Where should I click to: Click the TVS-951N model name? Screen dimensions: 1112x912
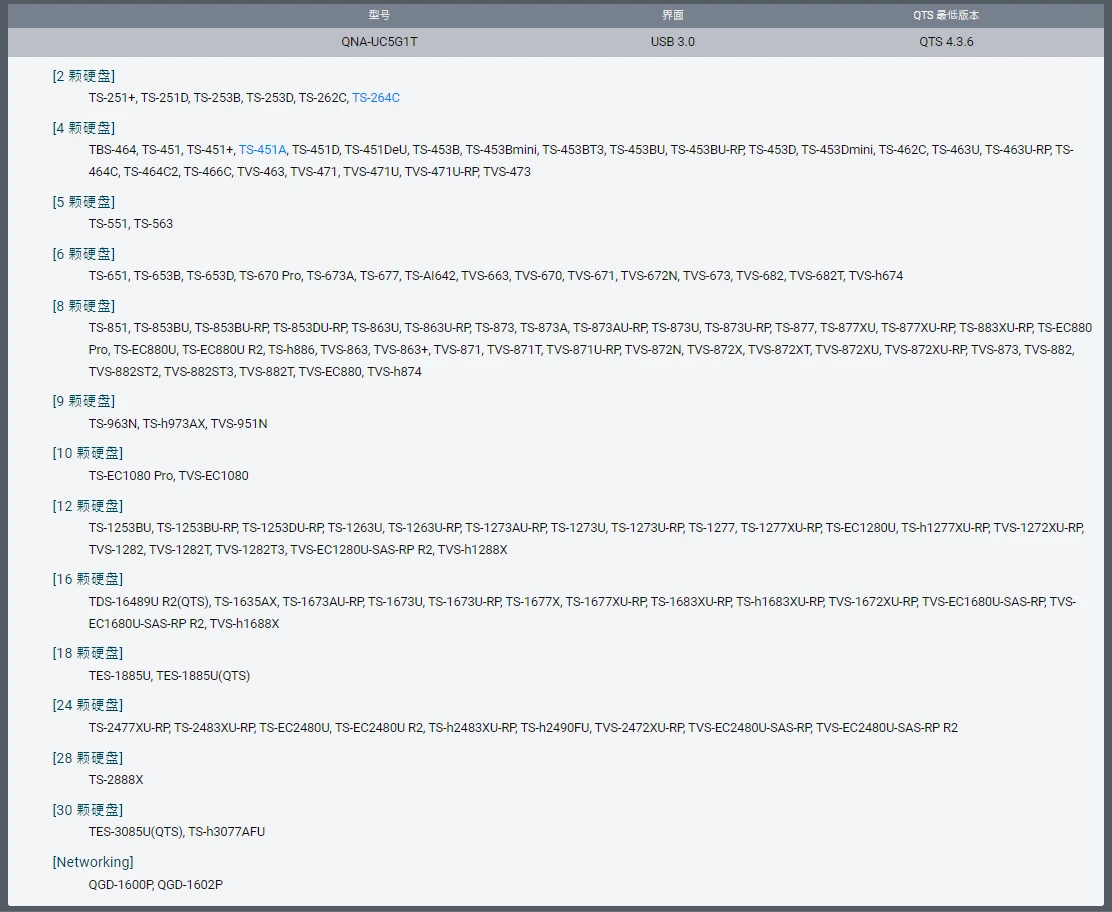(x=239, y=424)
